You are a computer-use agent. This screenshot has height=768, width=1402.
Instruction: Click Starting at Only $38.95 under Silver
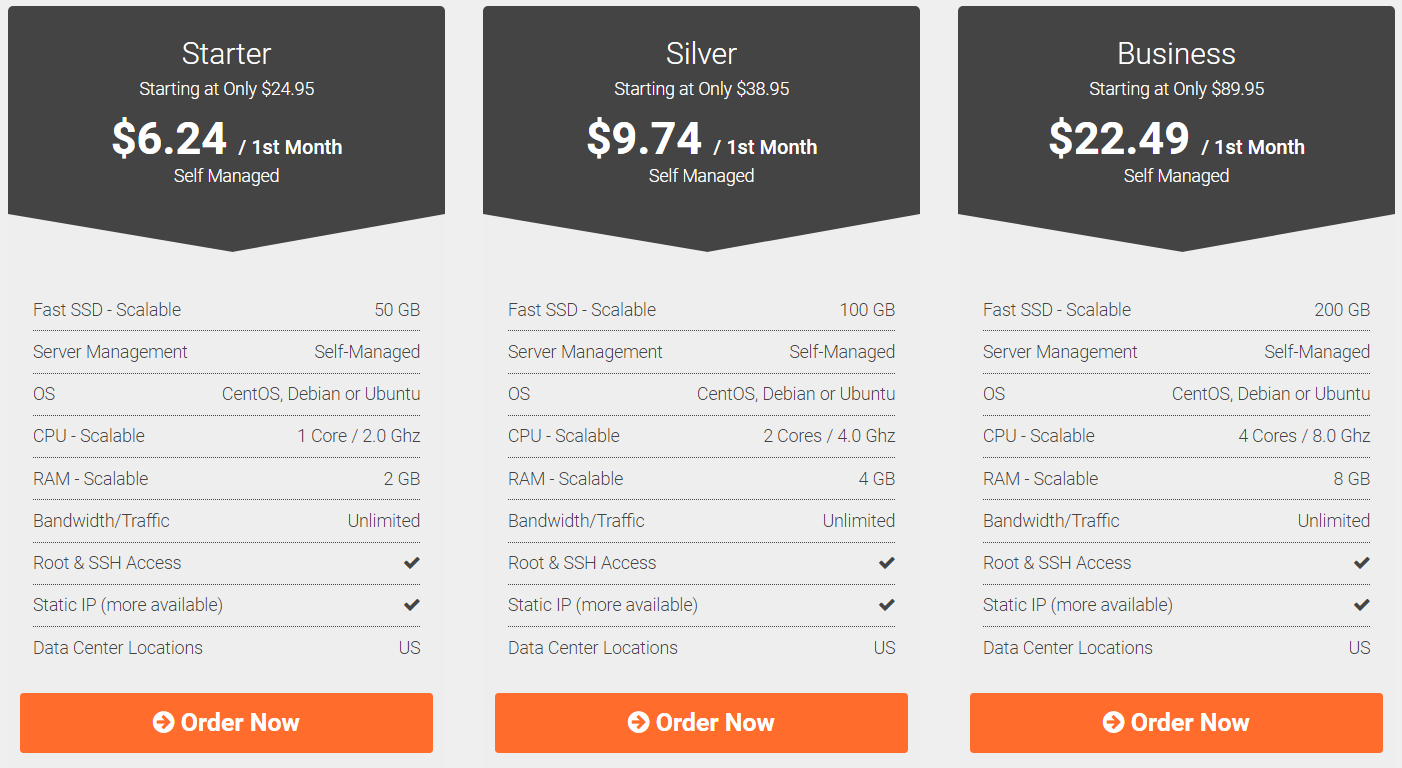701,88
